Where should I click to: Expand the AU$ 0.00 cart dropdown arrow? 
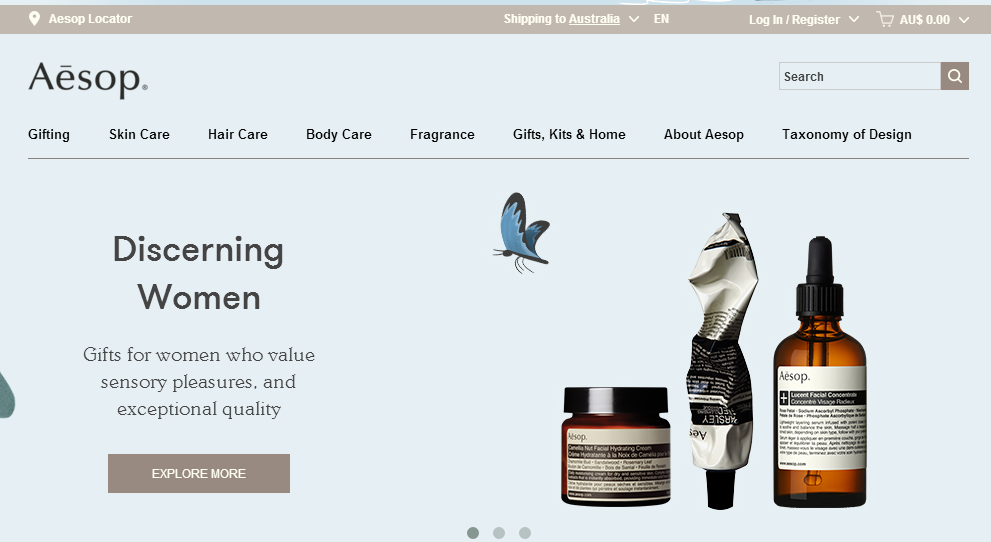point(964,20)
